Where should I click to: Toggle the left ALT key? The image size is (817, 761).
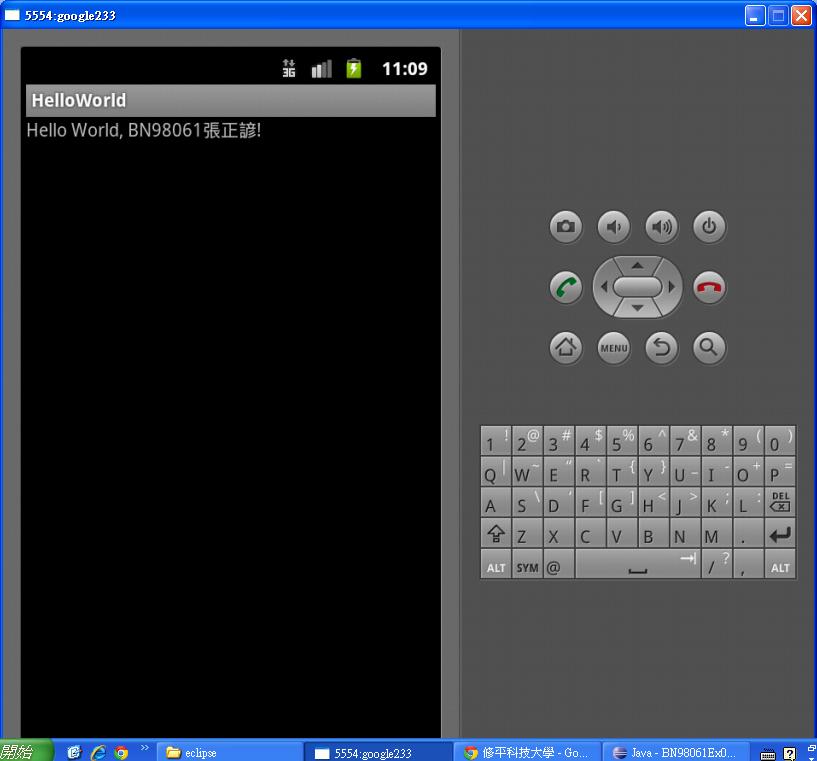pyautogui.click(x=496, y=566)
